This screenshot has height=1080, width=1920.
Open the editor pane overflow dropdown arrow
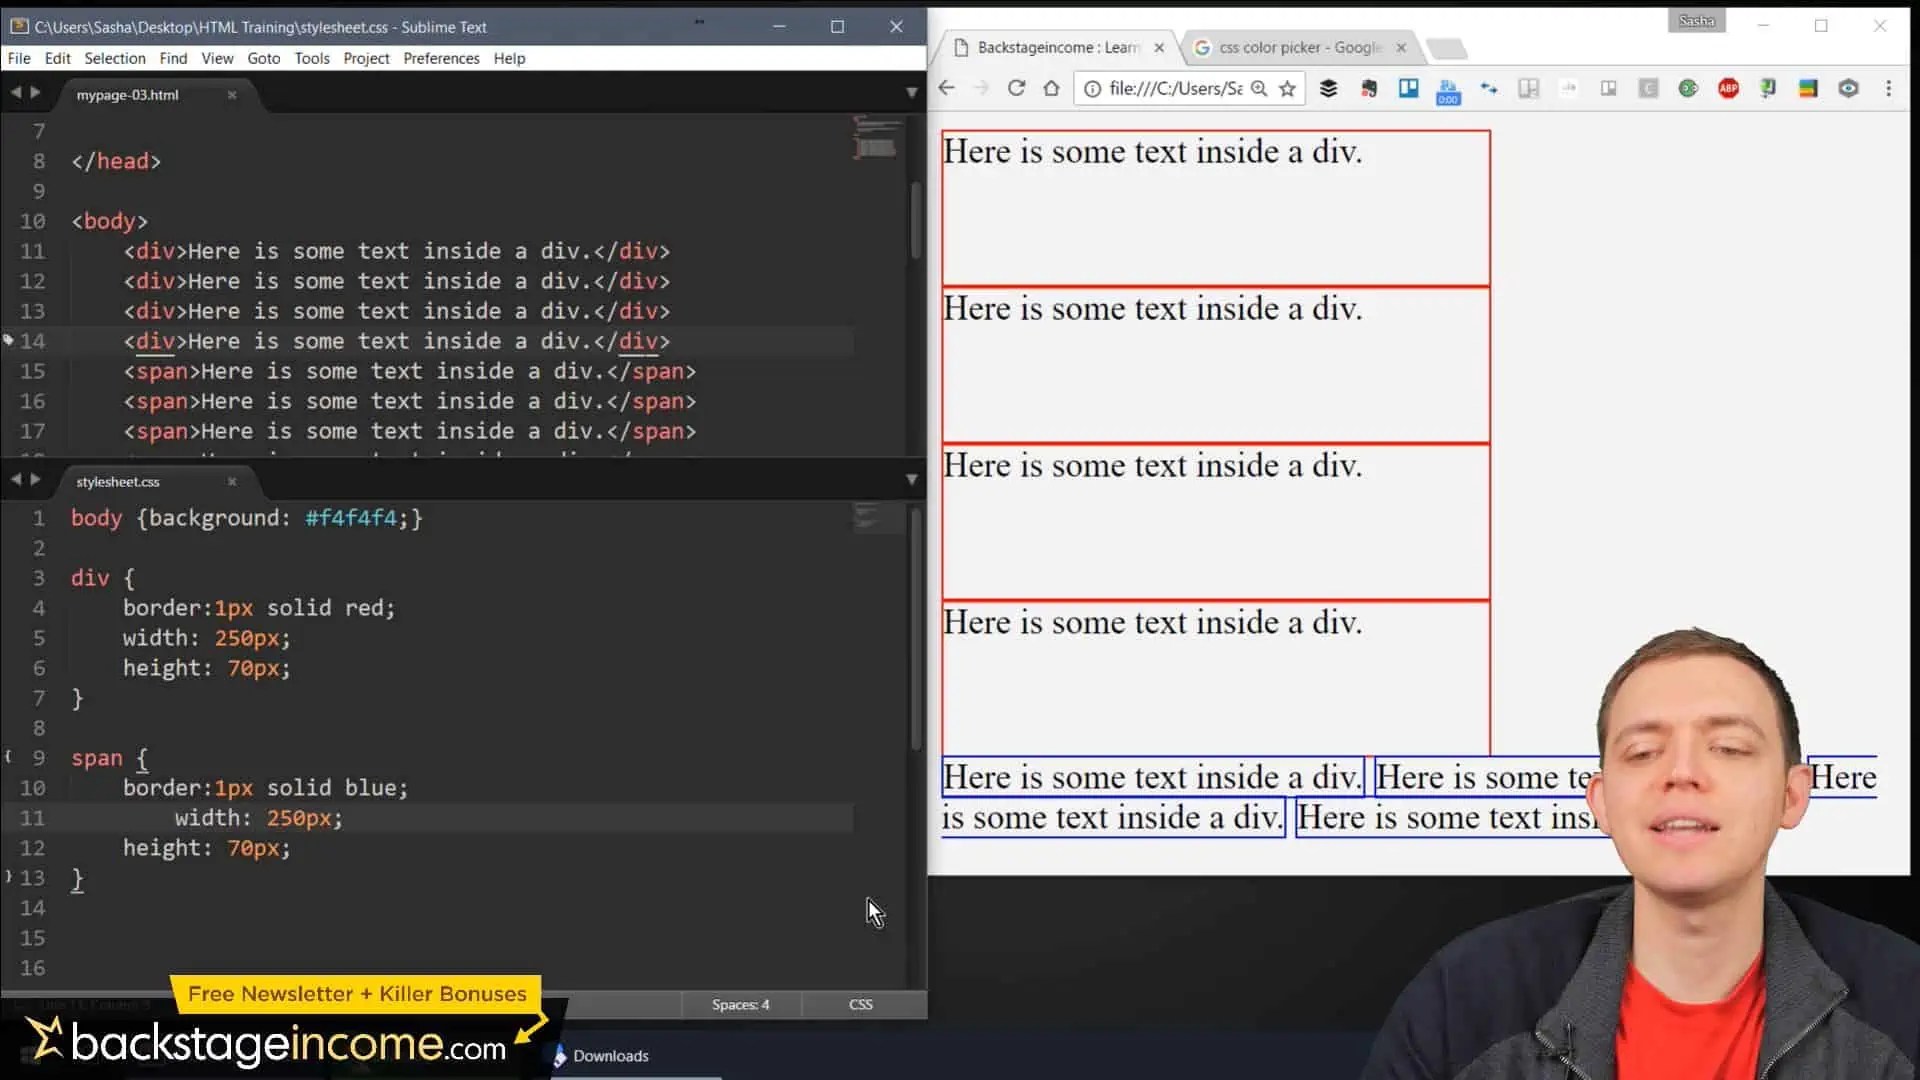pyautogui.click(x=911, y=92)
